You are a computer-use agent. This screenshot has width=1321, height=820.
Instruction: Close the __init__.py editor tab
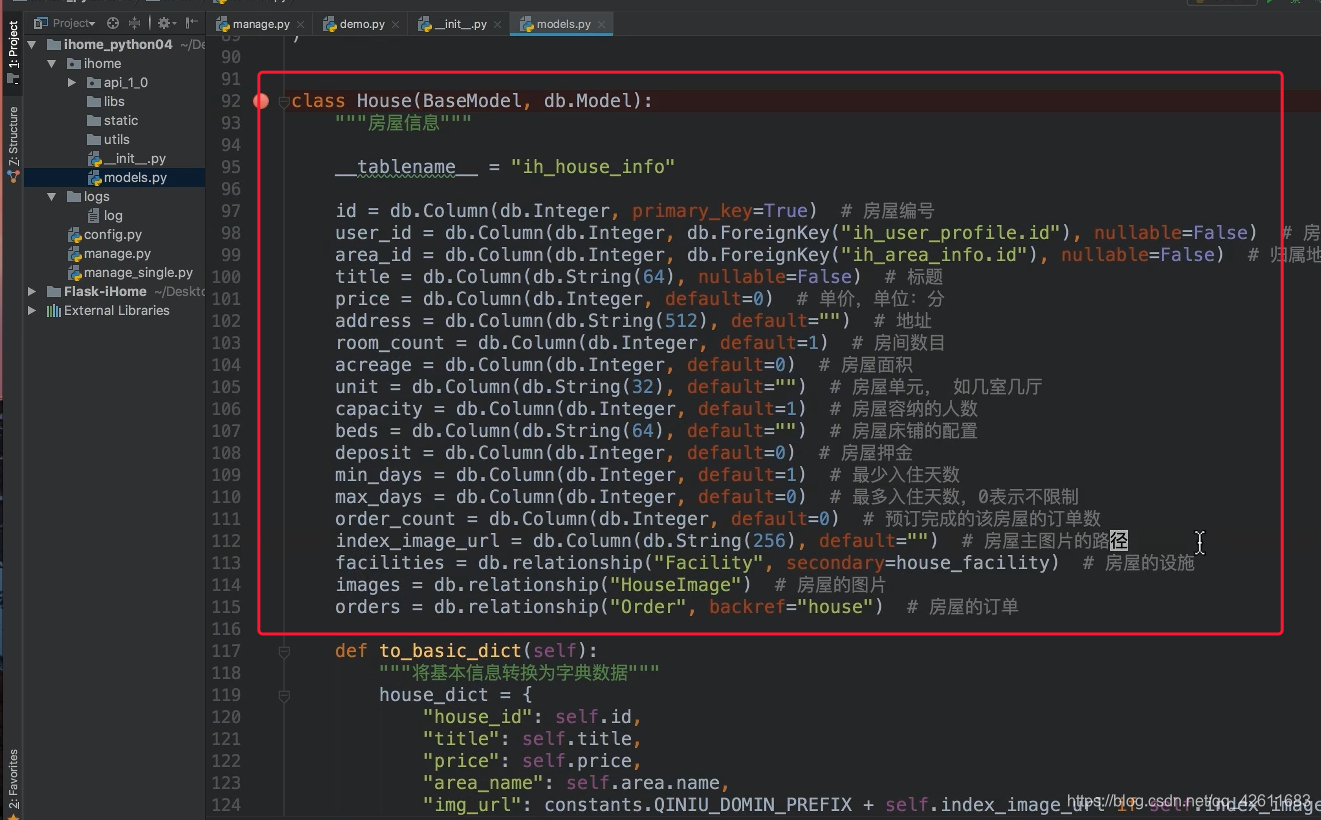pyautogui.click(x=497, y=24)
